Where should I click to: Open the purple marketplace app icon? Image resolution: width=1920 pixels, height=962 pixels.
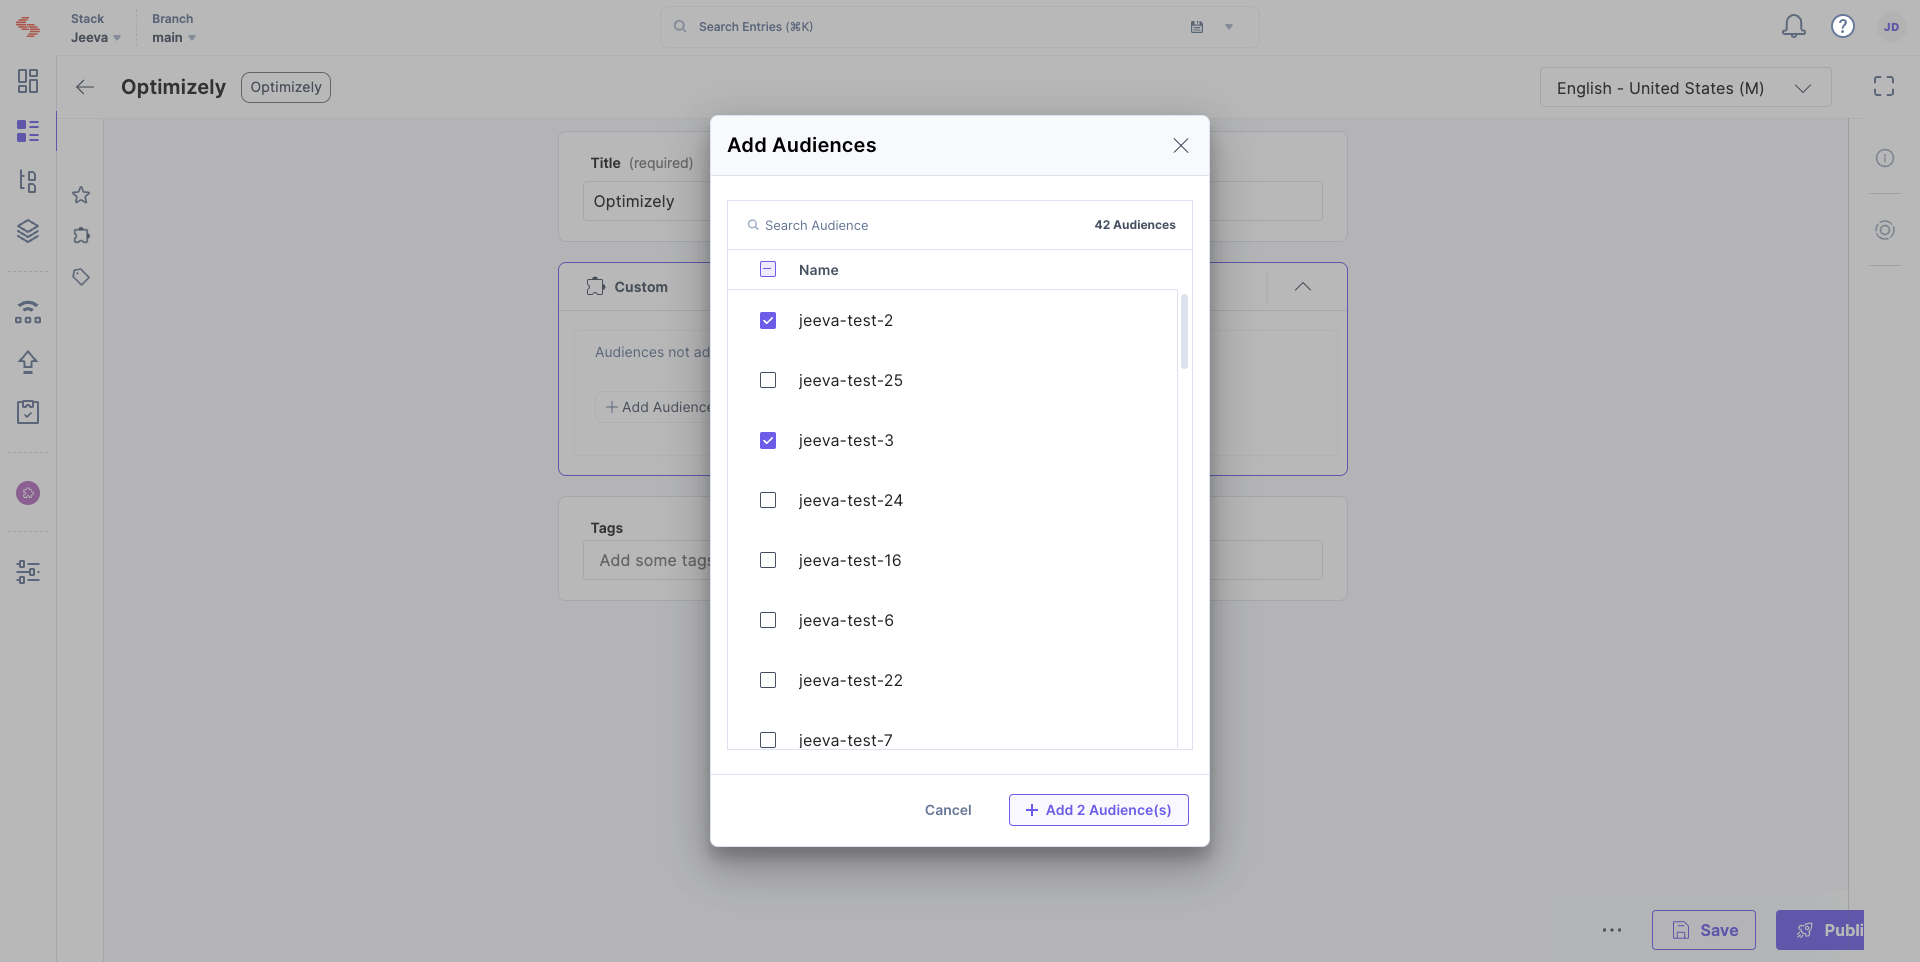pos(28,493)
